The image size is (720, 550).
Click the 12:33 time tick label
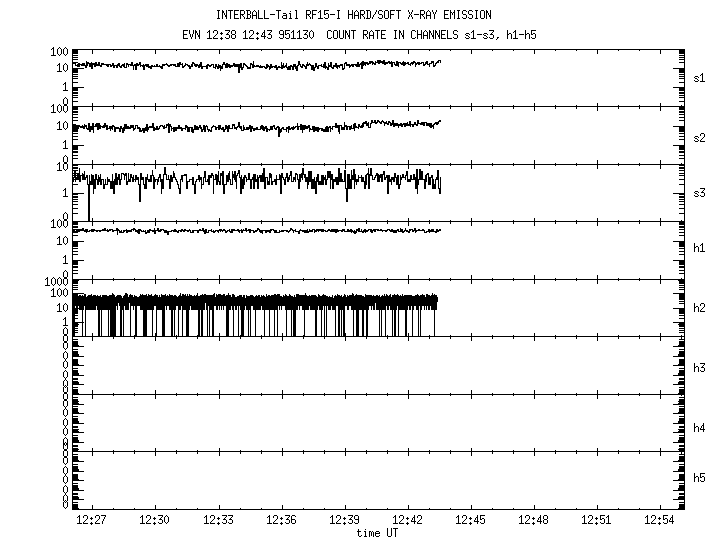point(218,521)
